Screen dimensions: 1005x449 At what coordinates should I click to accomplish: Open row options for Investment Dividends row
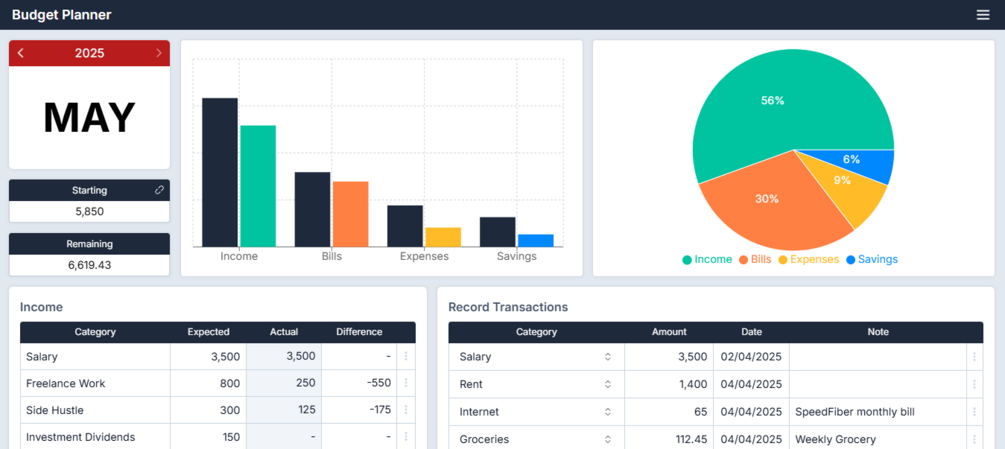[x=406, y=437]
